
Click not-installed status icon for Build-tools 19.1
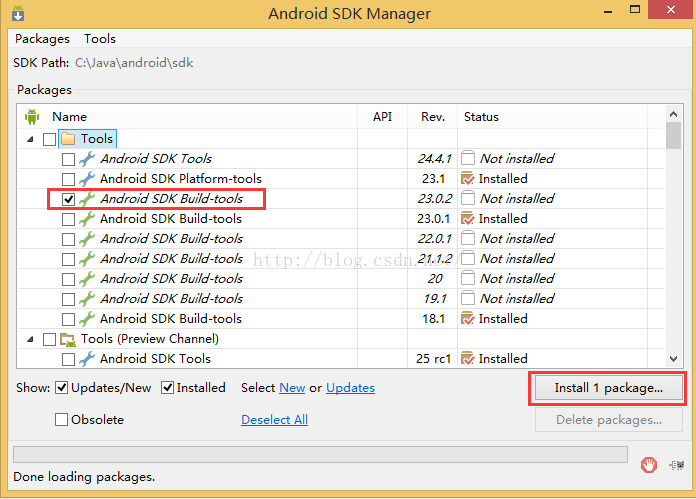[x=468, y=298]
